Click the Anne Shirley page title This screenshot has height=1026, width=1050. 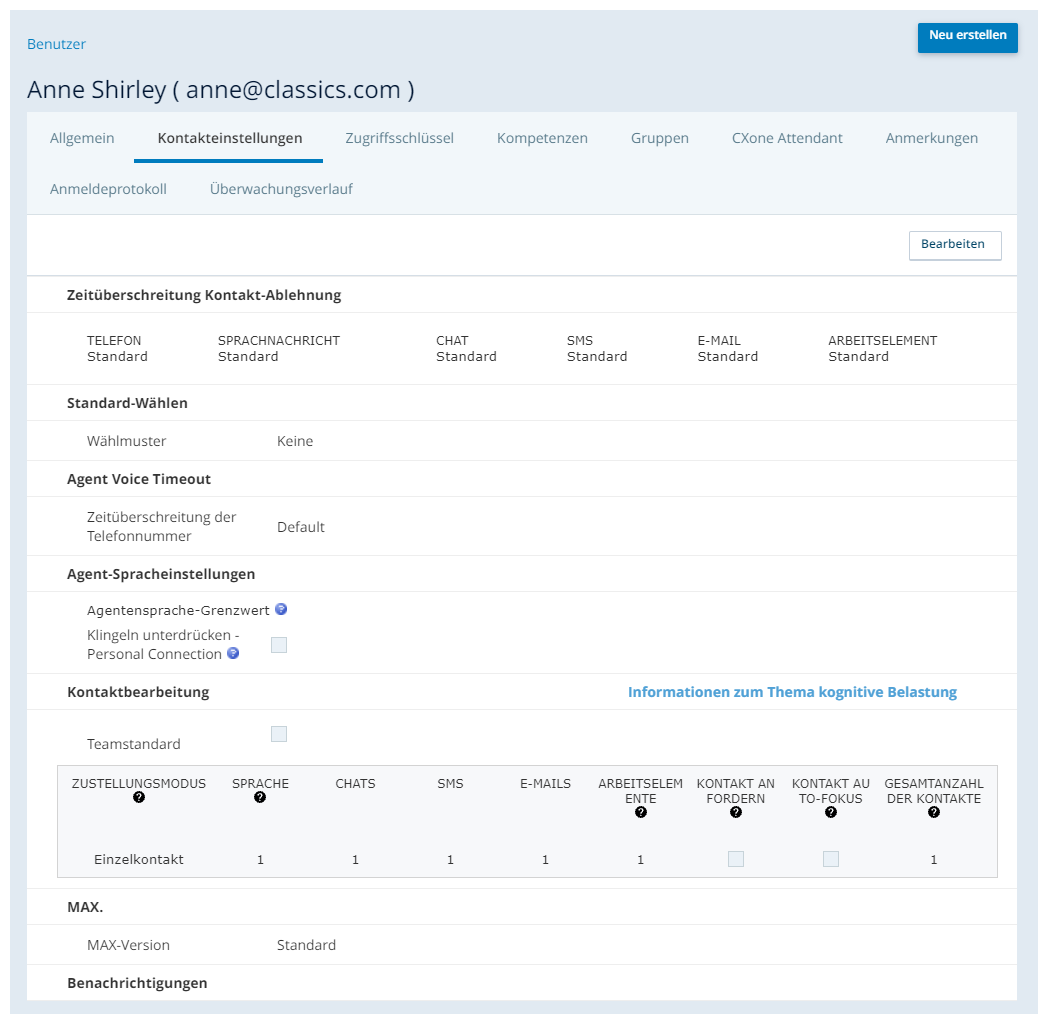pos(220,90)
